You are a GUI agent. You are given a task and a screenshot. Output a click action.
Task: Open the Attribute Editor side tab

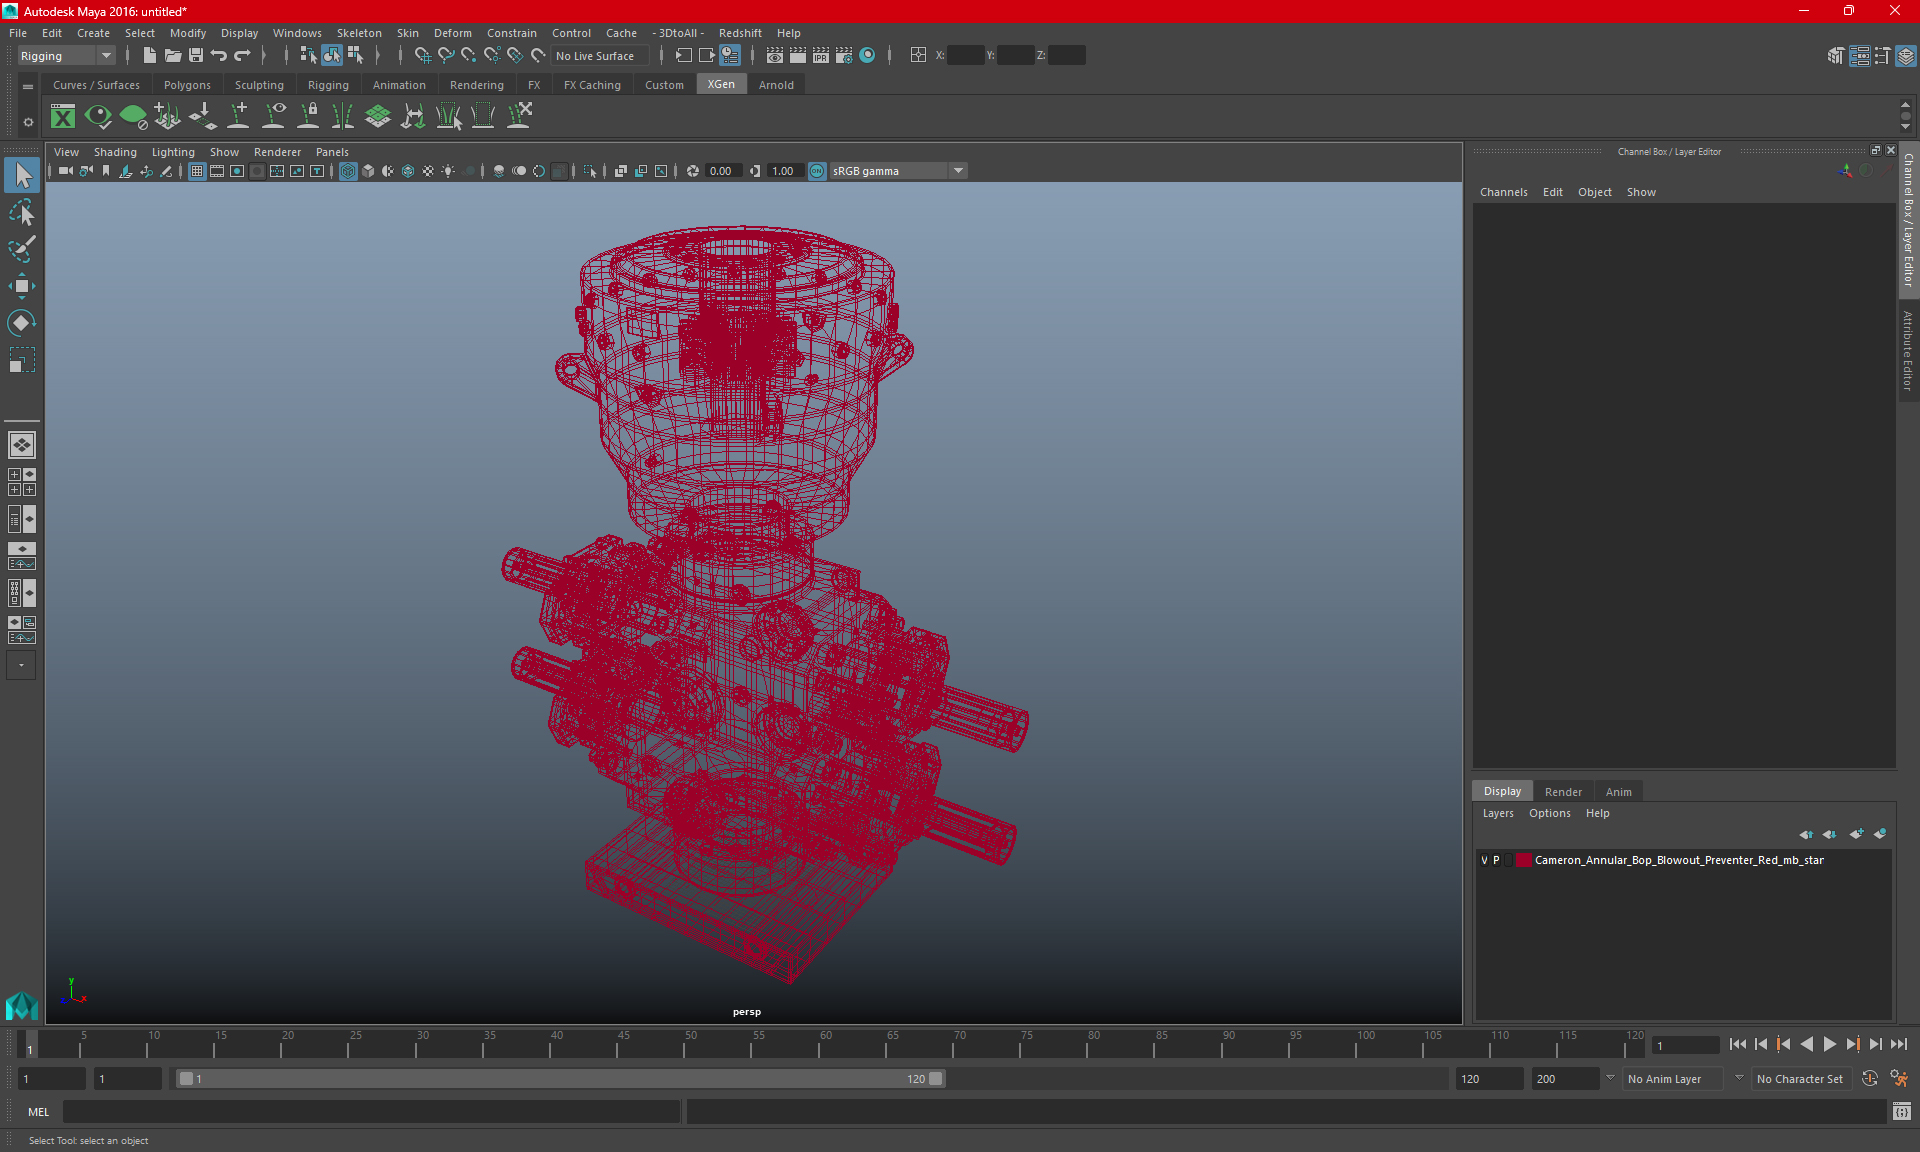tap(1908, 350)
